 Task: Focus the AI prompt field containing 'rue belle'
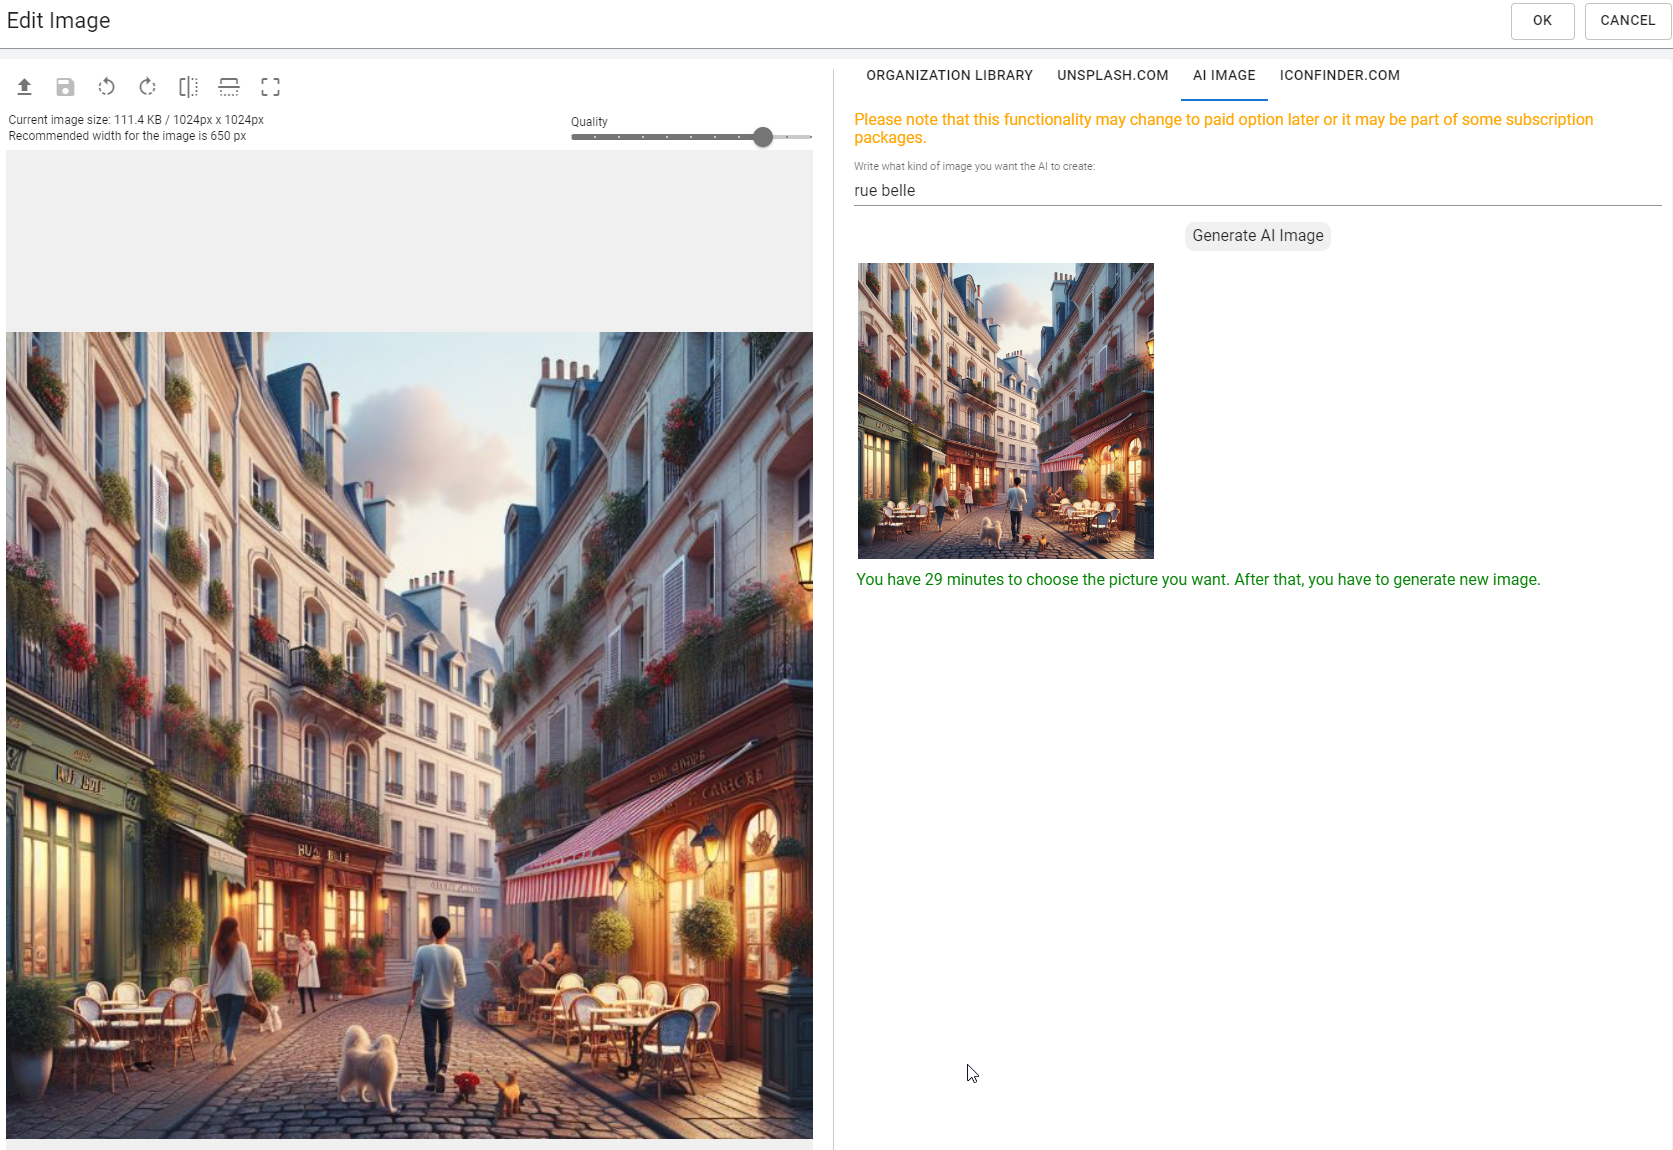point(1256,191)
